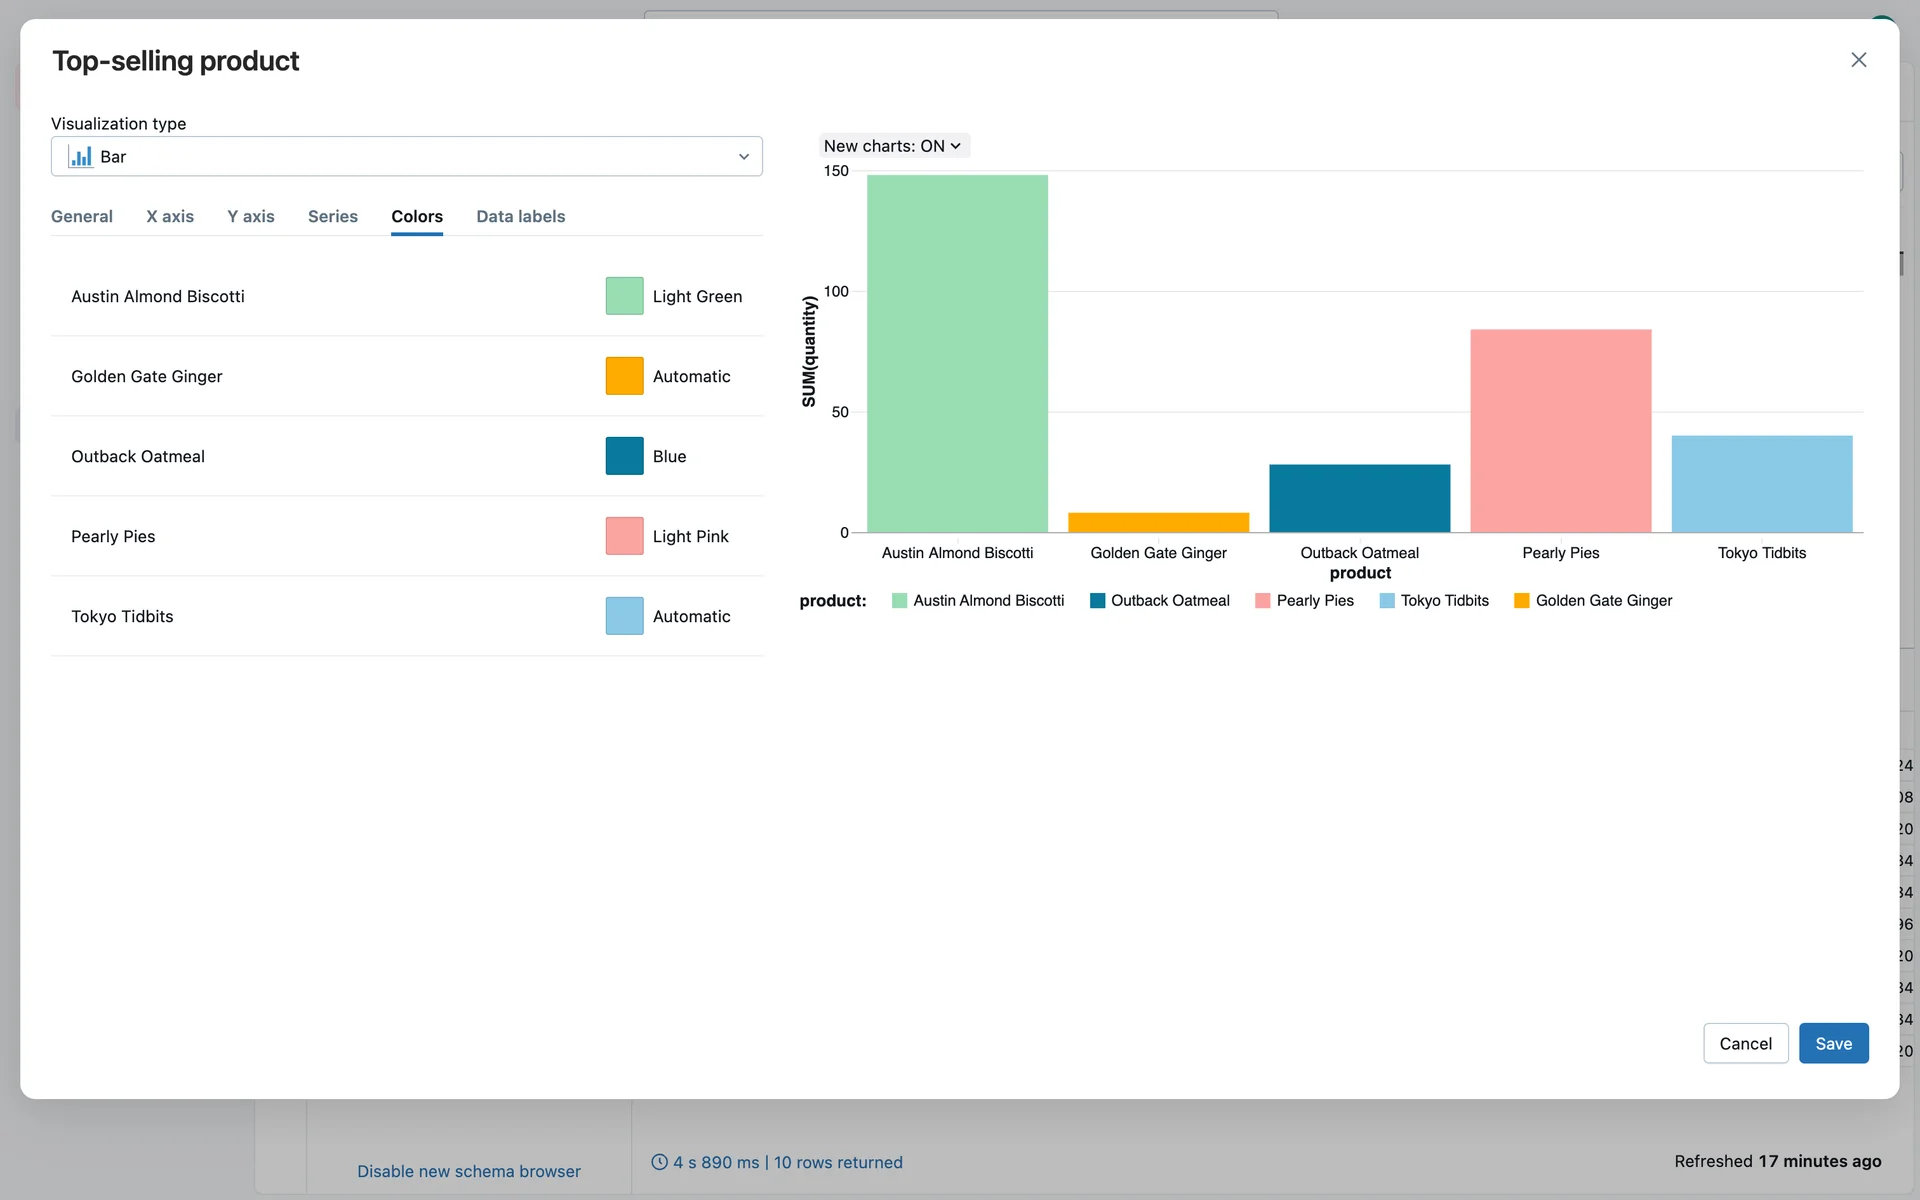This screenshot has width=1920, height=1200.
Task: Click the bar chart icon in Visualization type
Action: pyautogui.click(x=80, y=157)
